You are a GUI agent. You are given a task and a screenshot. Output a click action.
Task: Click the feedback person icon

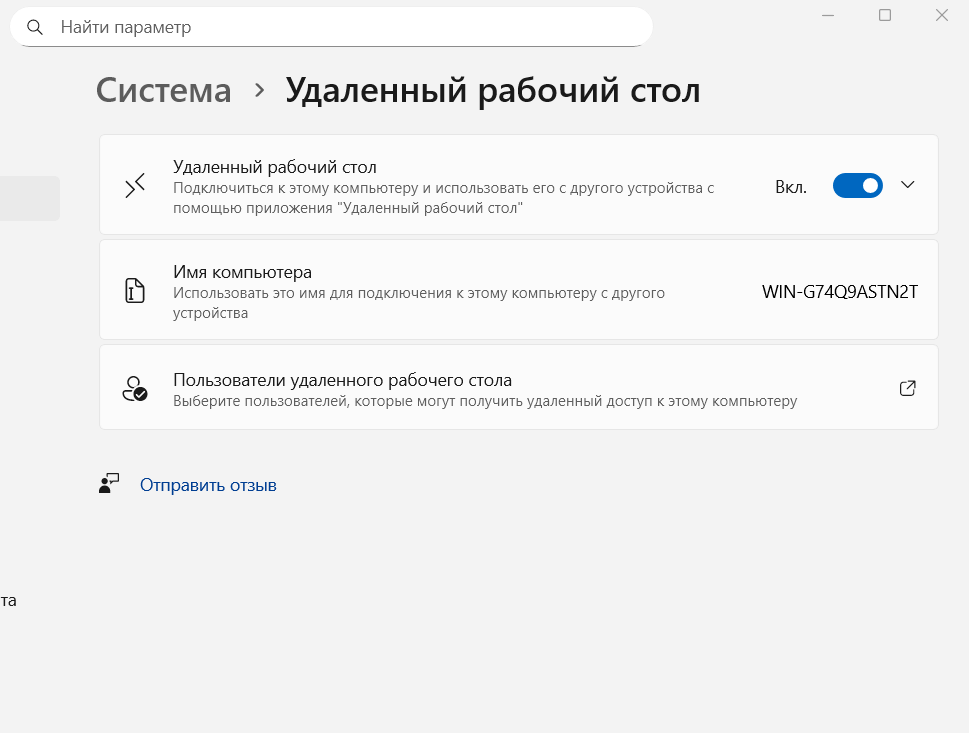[109, 485]
